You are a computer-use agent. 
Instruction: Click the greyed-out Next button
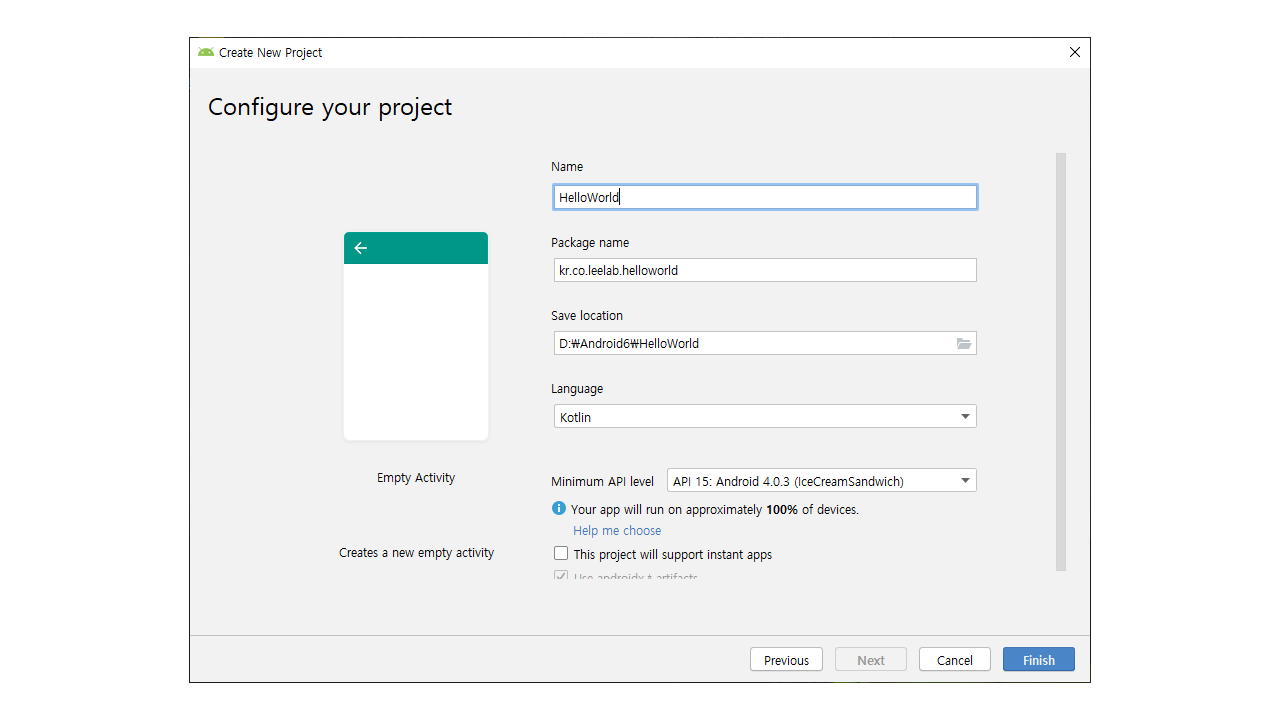coord(870,660)
